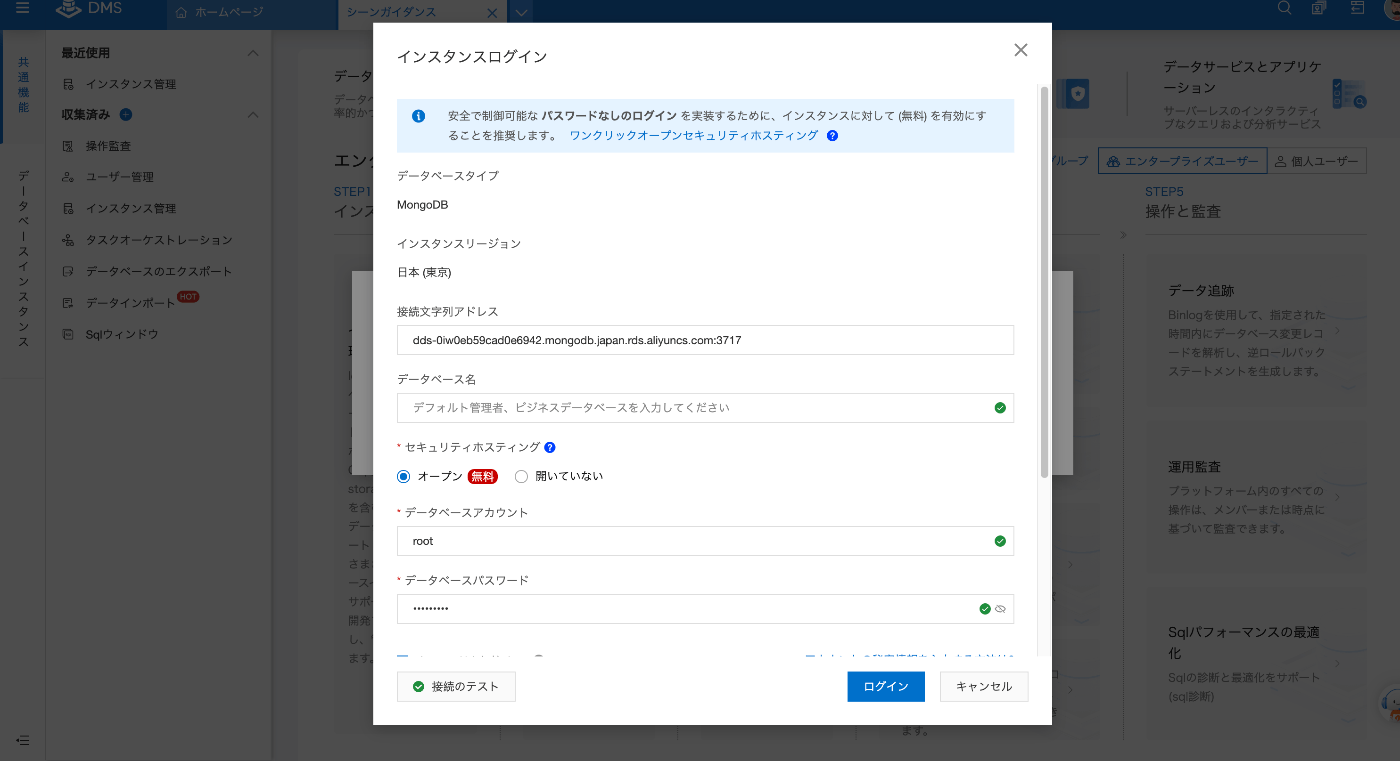Select 個人ユーザー mode
1400x761 pixels.
1317,161
